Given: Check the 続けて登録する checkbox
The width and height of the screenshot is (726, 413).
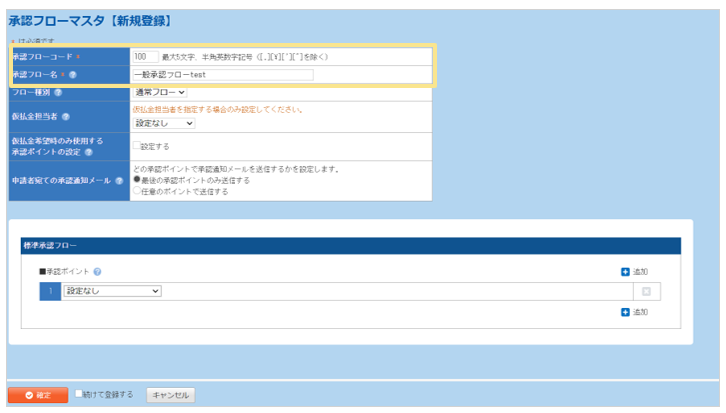Looking at the screenshot, I should point(80,394).
